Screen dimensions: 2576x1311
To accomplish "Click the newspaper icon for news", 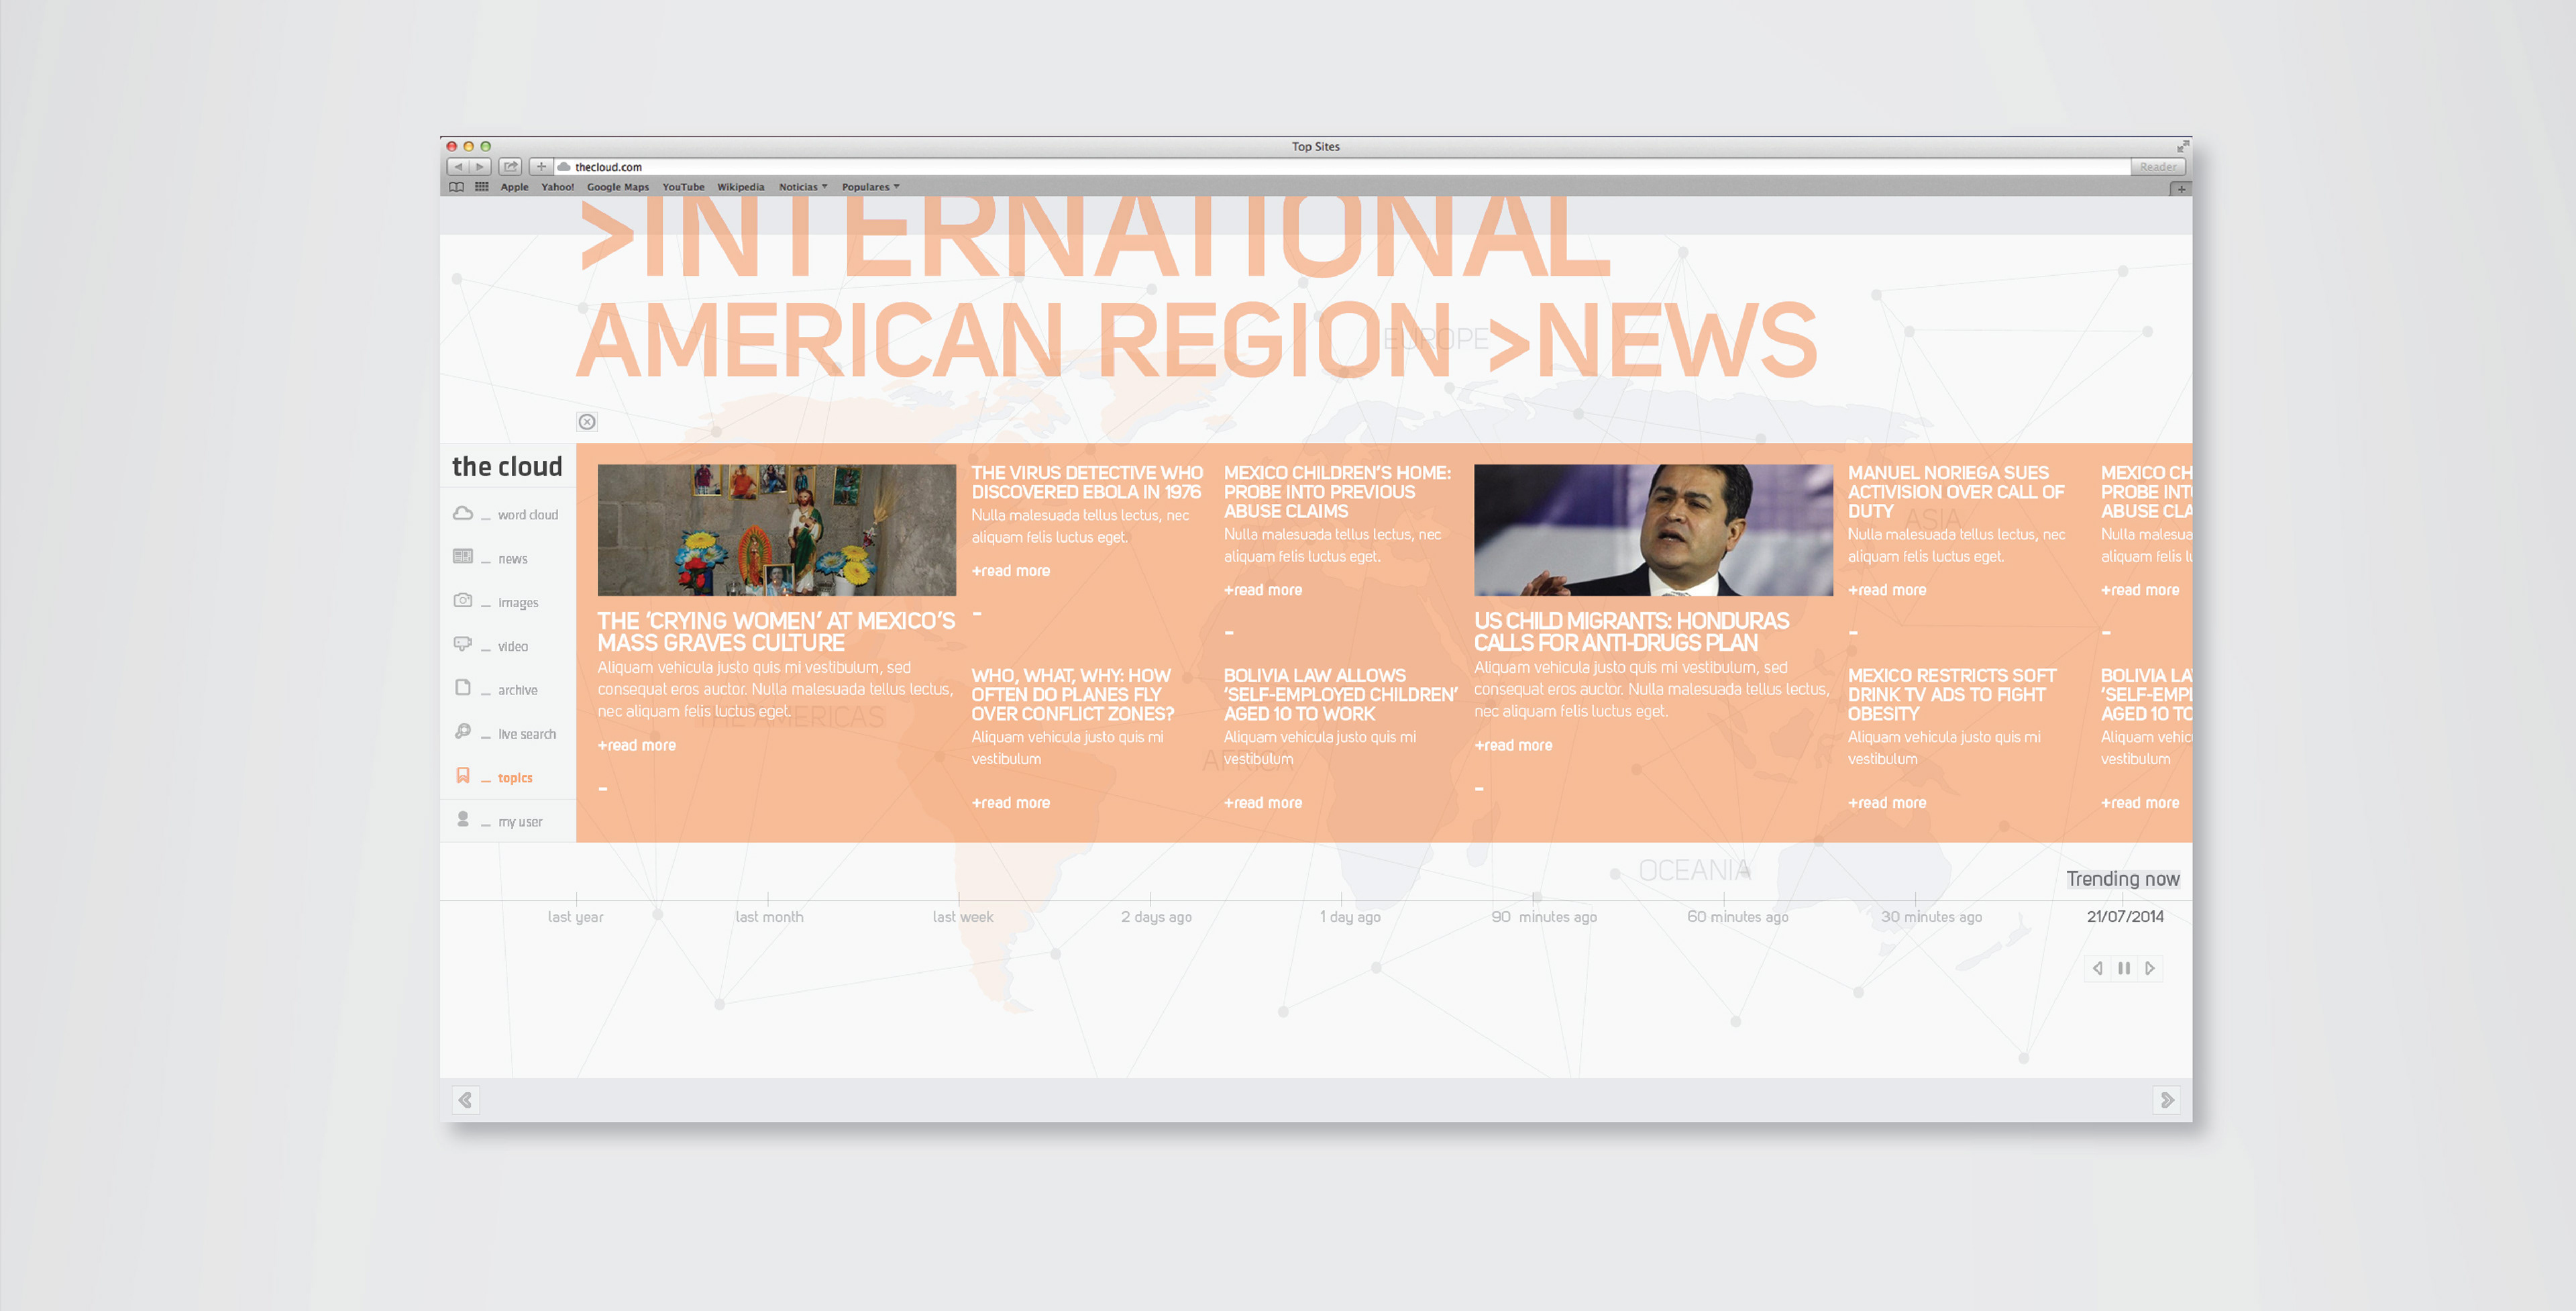I will click(462, 556).
